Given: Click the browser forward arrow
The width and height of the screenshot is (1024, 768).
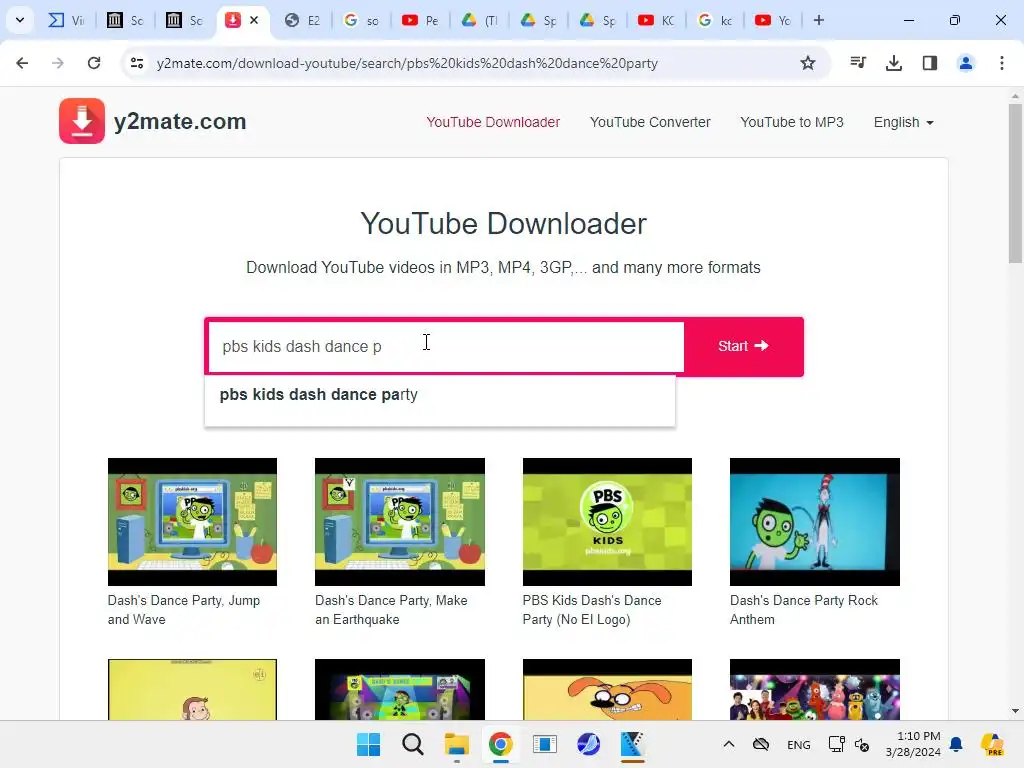Looking at the screenshot, I should [58, 63].
